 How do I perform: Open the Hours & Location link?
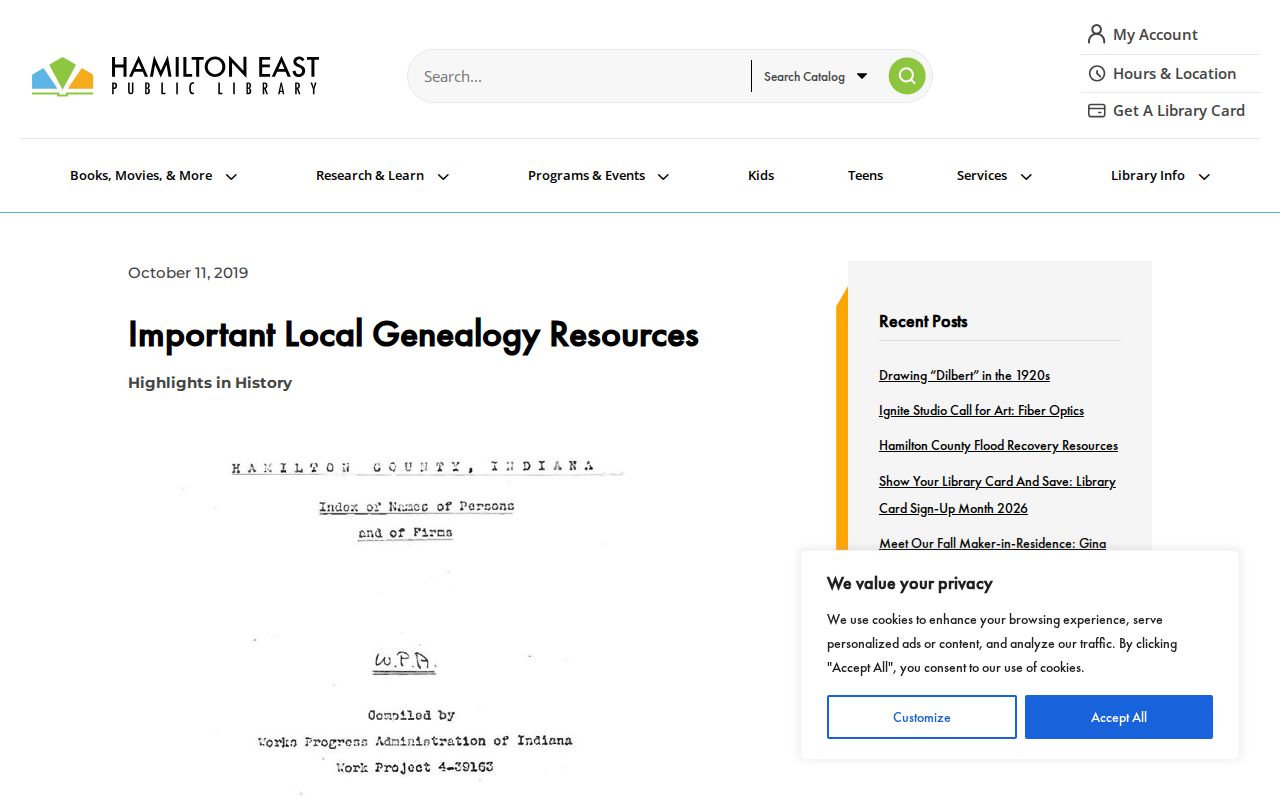(1174, 73)
